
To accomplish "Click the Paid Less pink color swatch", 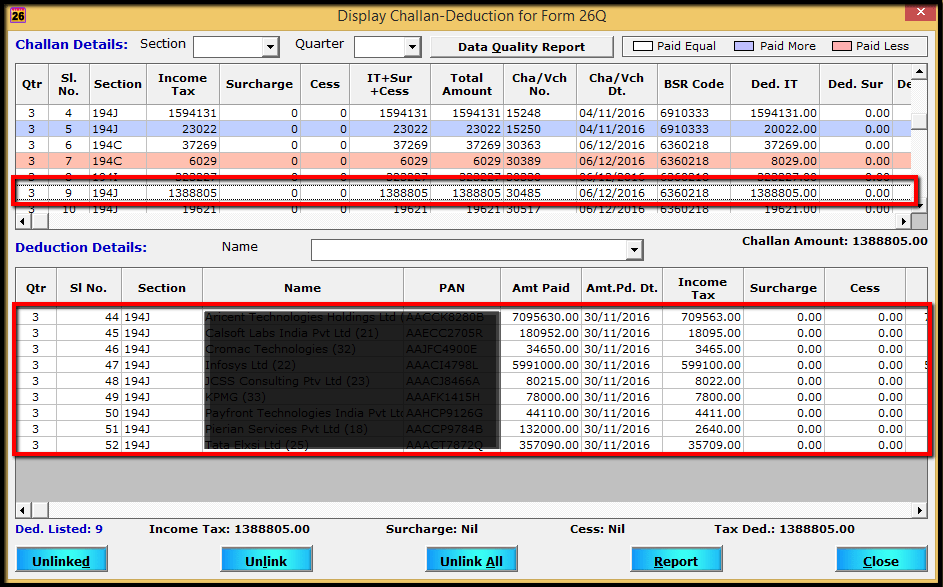I will 842,46.
